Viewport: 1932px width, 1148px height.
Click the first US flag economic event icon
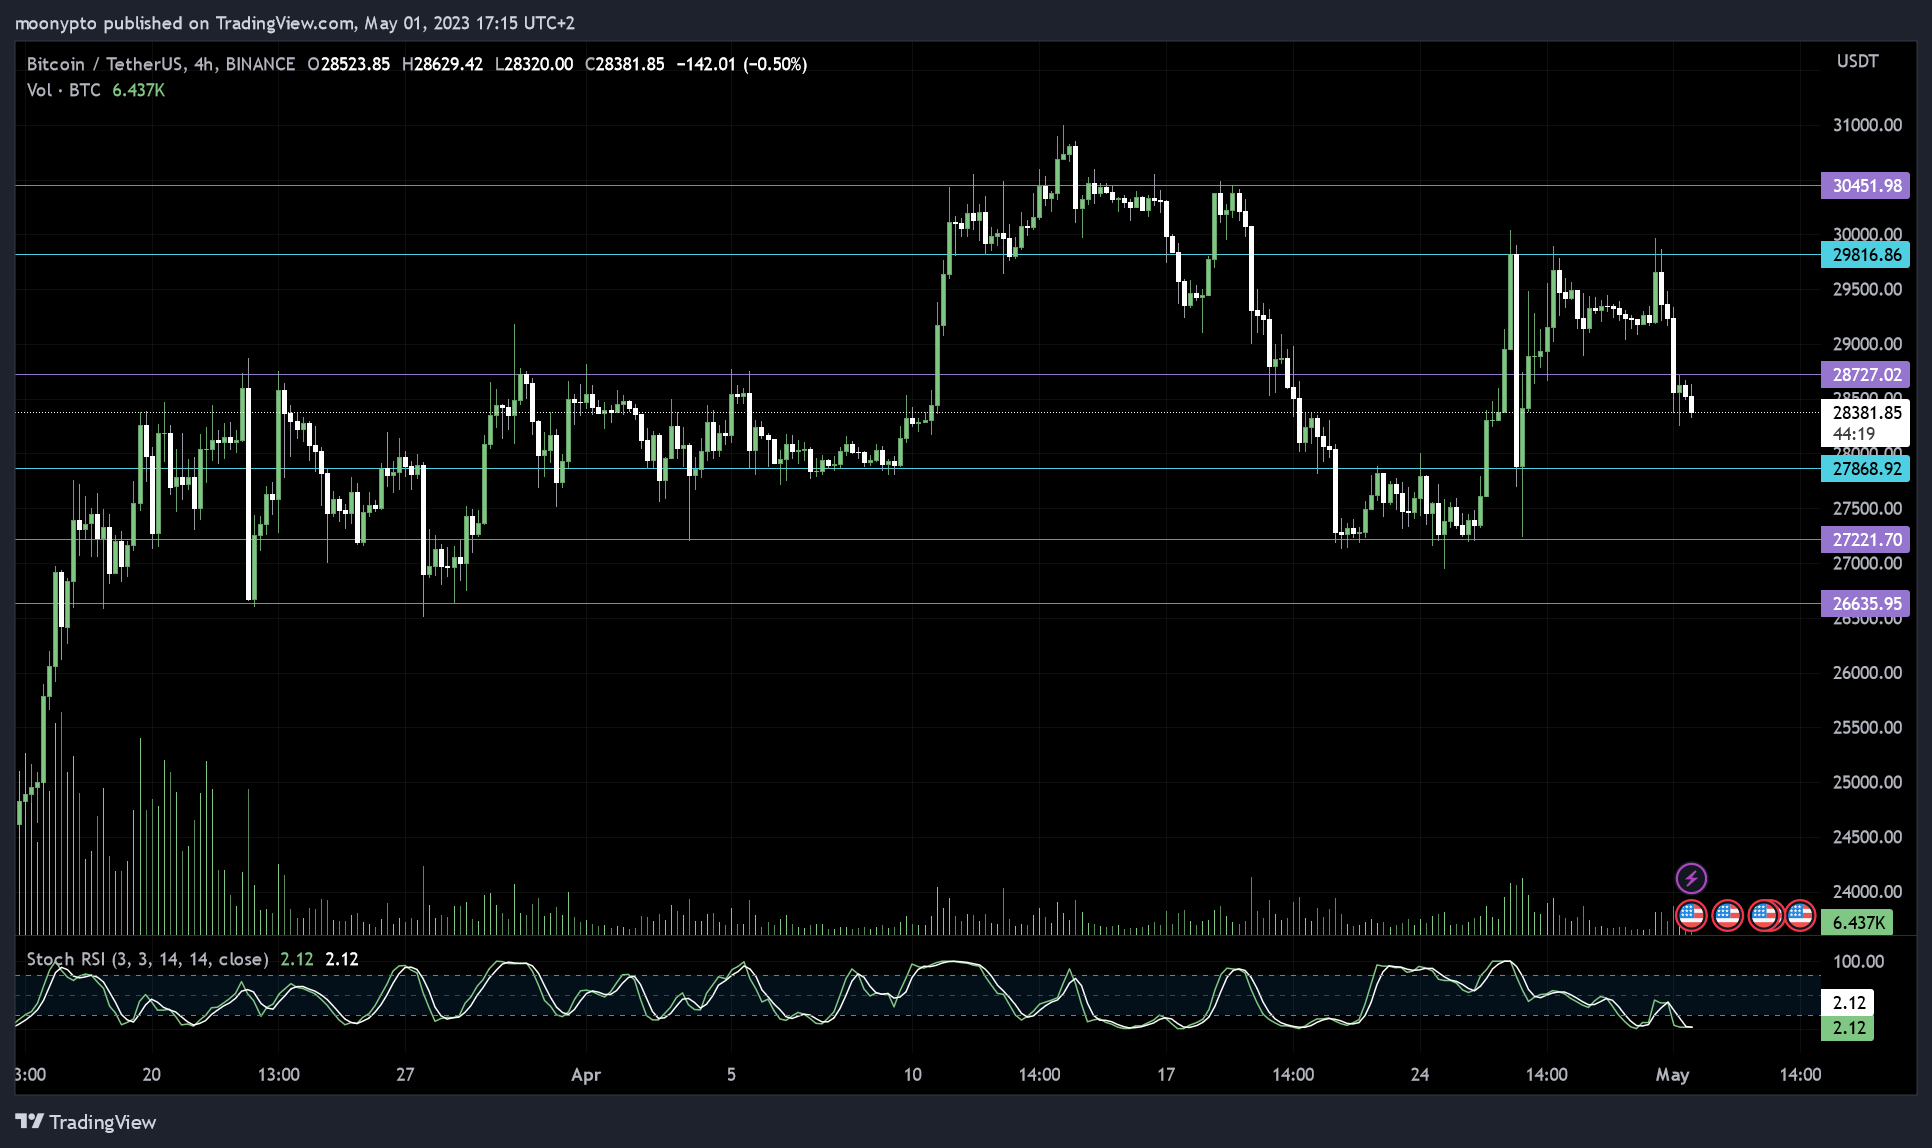[x=1691, y=915]
